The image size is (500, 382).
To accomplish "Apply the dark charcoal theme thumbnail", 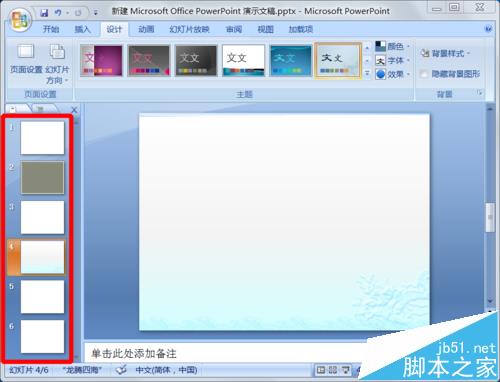I will coord(196,61).
